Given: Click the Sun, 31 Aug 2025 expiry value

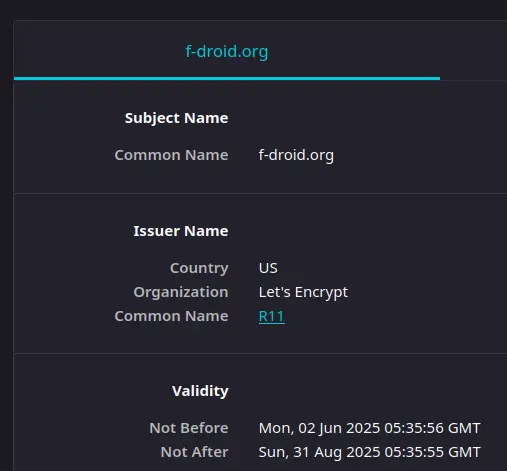Looking at the screenshot, I should click(x=369, y=452).
